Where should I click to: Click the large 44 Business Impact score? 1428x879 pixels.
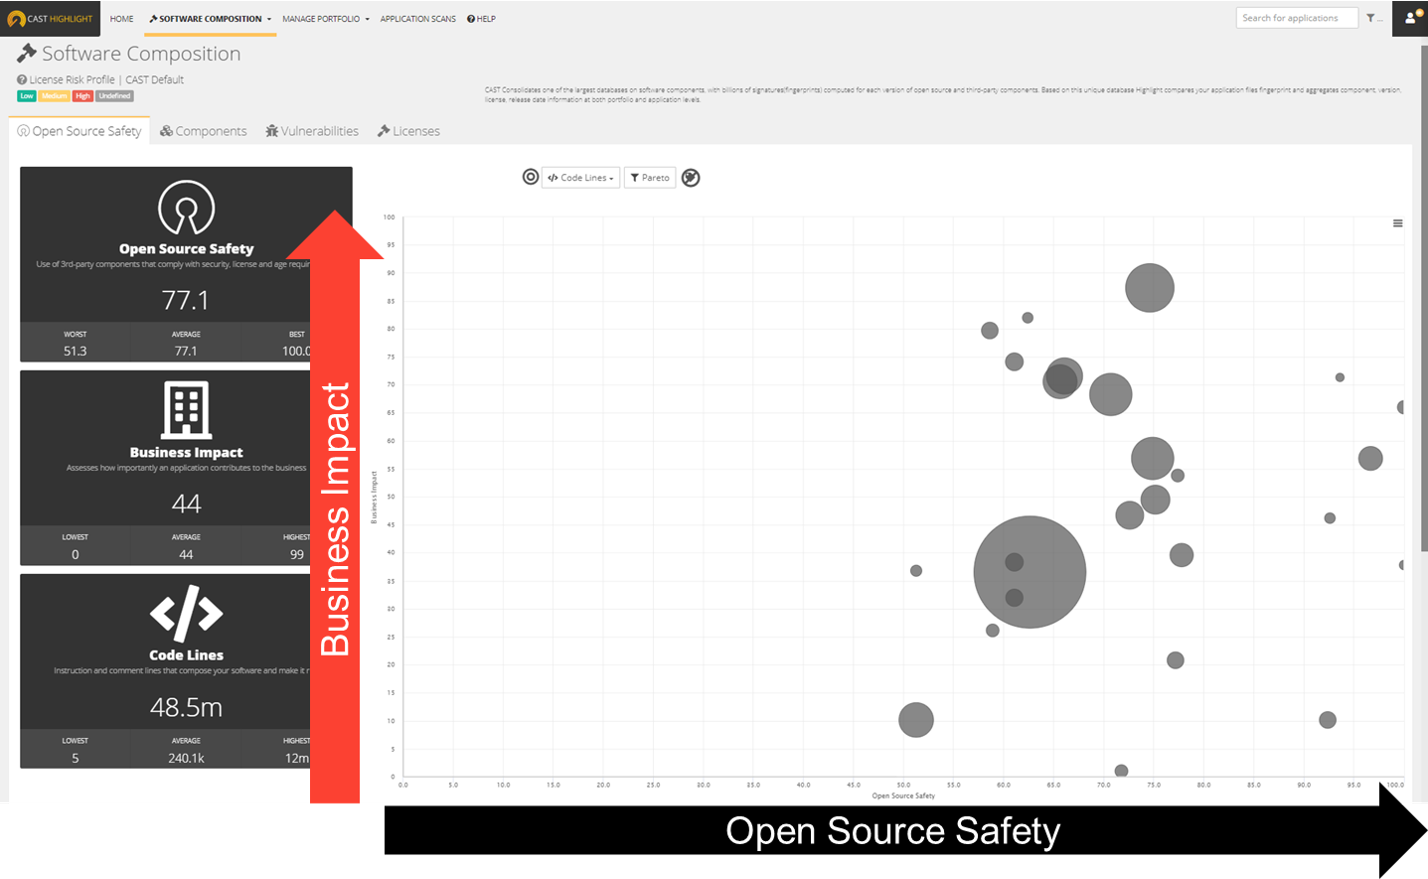point(186,504)
